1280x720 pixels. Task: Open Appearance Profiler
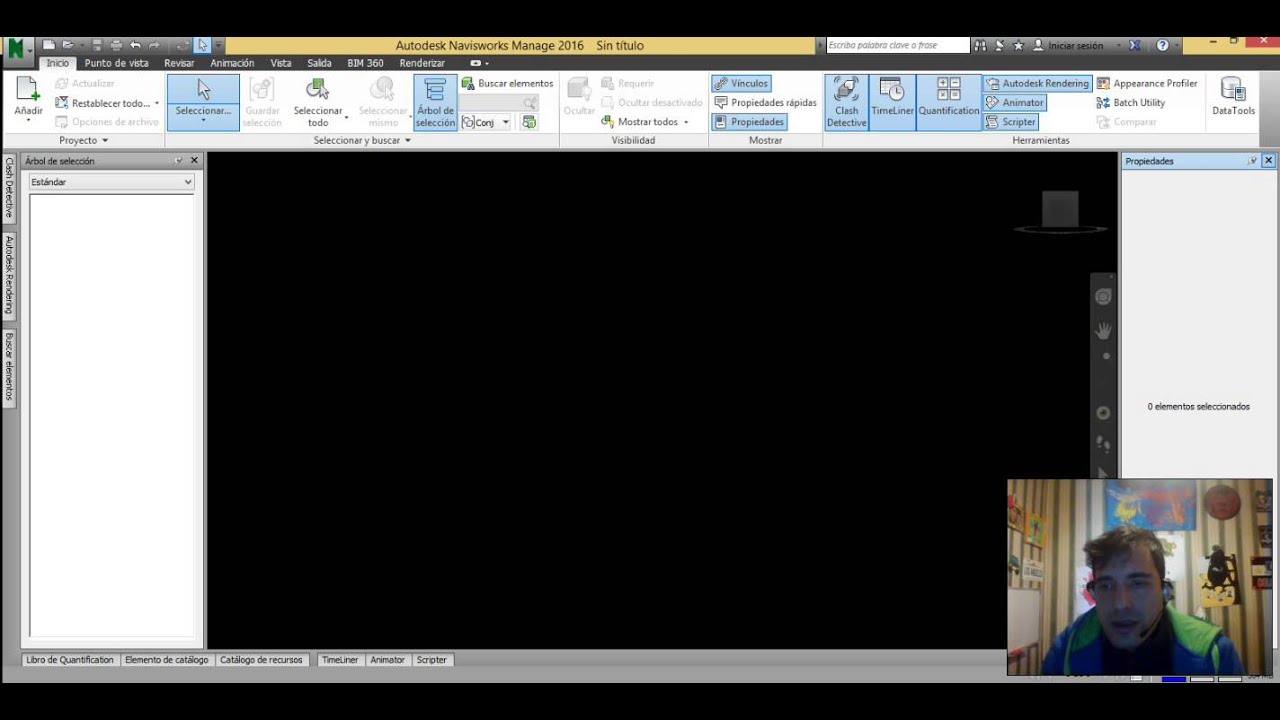pyautogui.click(x=1147, y=83)
